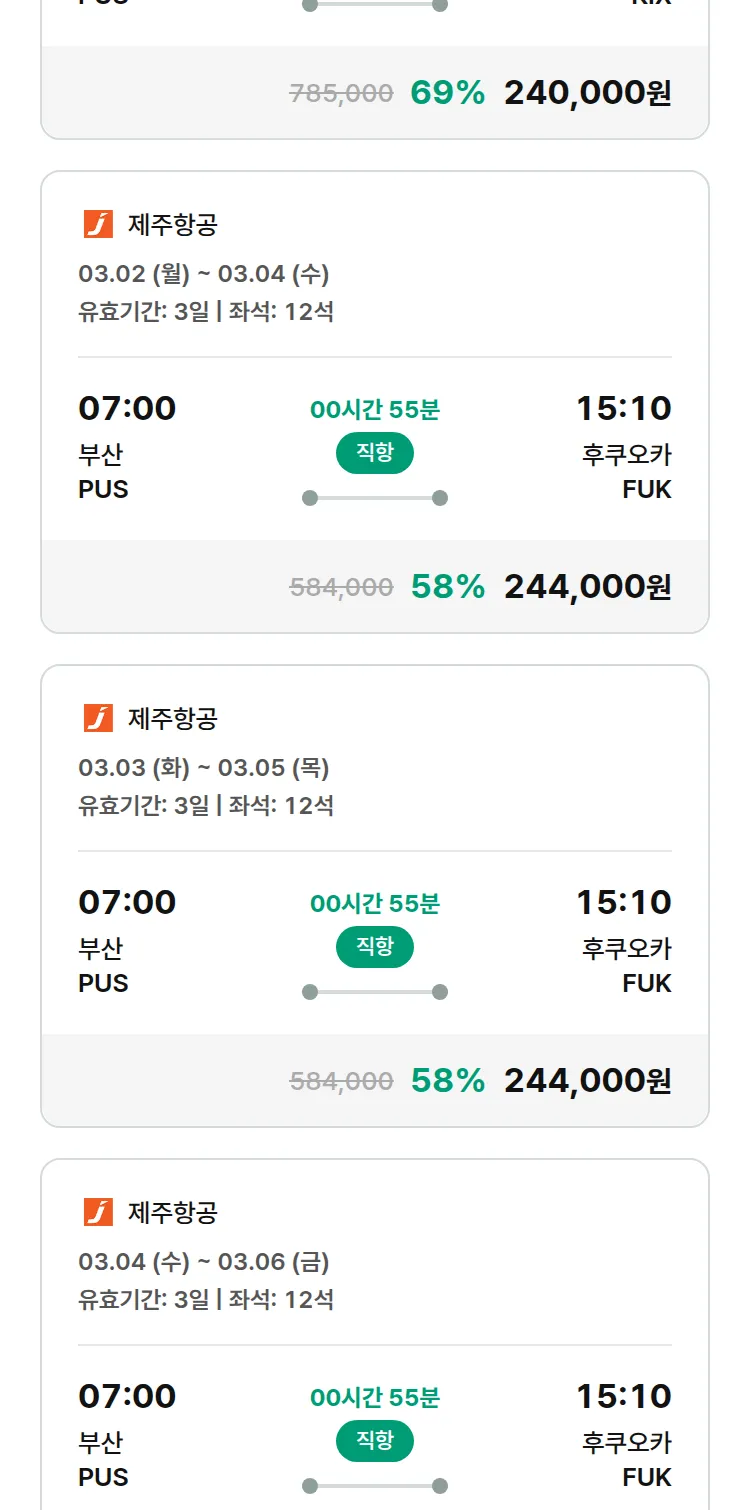Click Jeju Air logo on 03.04 flight card
Screen dimensions: 750x1510
(98, 1212)
